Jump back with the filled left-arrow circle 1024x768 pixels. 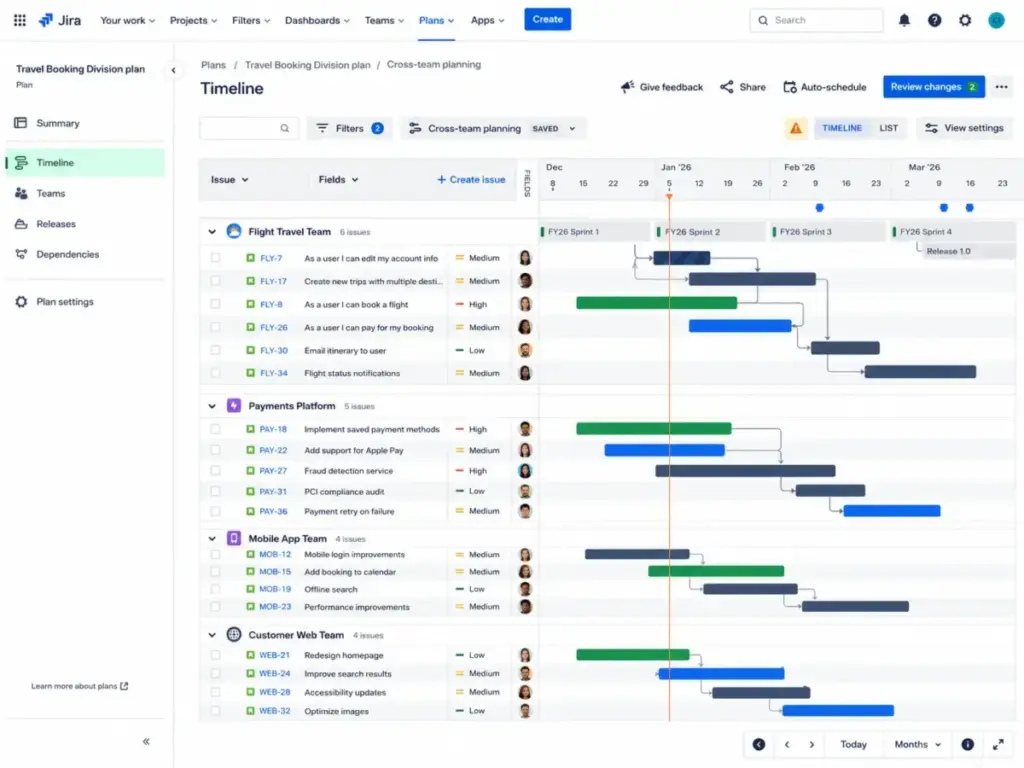click(x=758, y=744)
